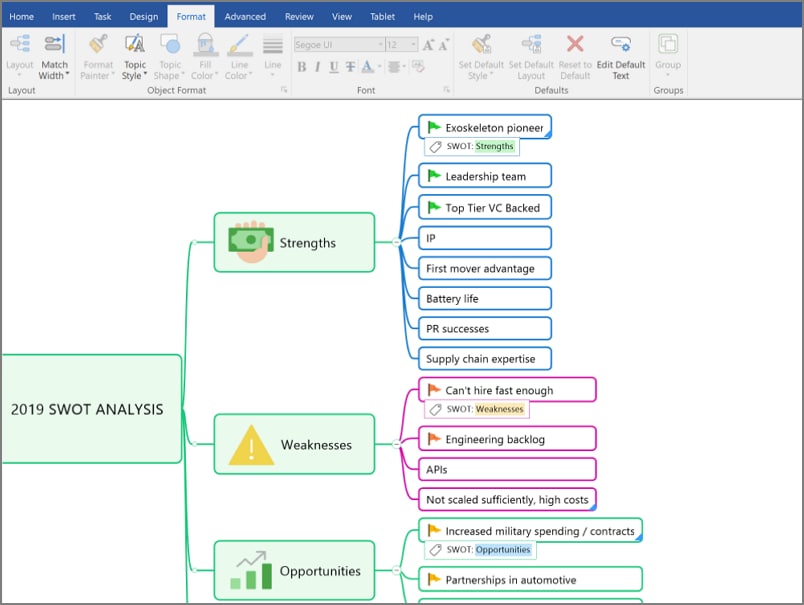Select the Format Painter tool
The height and width of the screenshot is (605, 804).
pyautogui.click(x=97, y=50)
